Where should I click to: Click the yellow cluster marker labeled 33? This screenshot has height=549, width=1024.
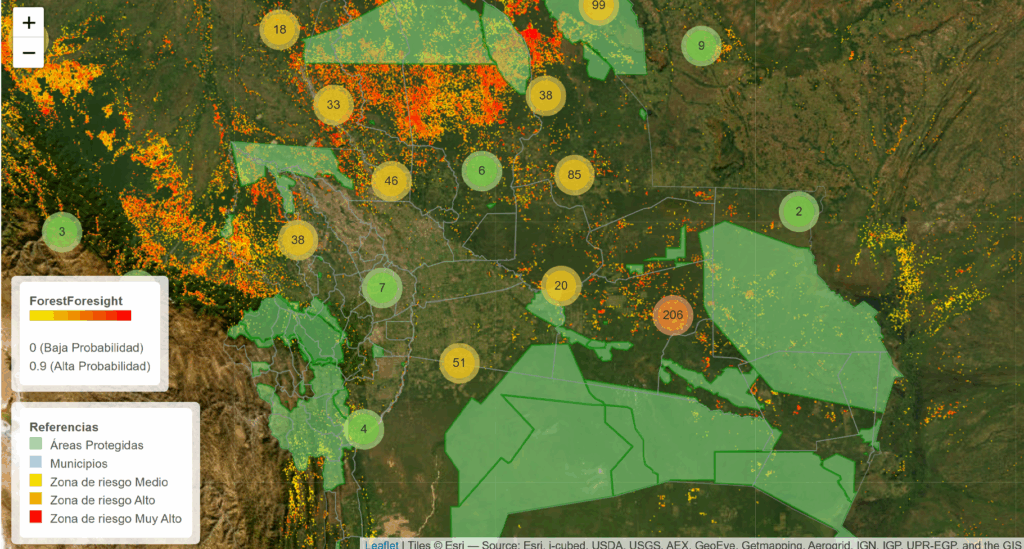click(x=333, y=104)
